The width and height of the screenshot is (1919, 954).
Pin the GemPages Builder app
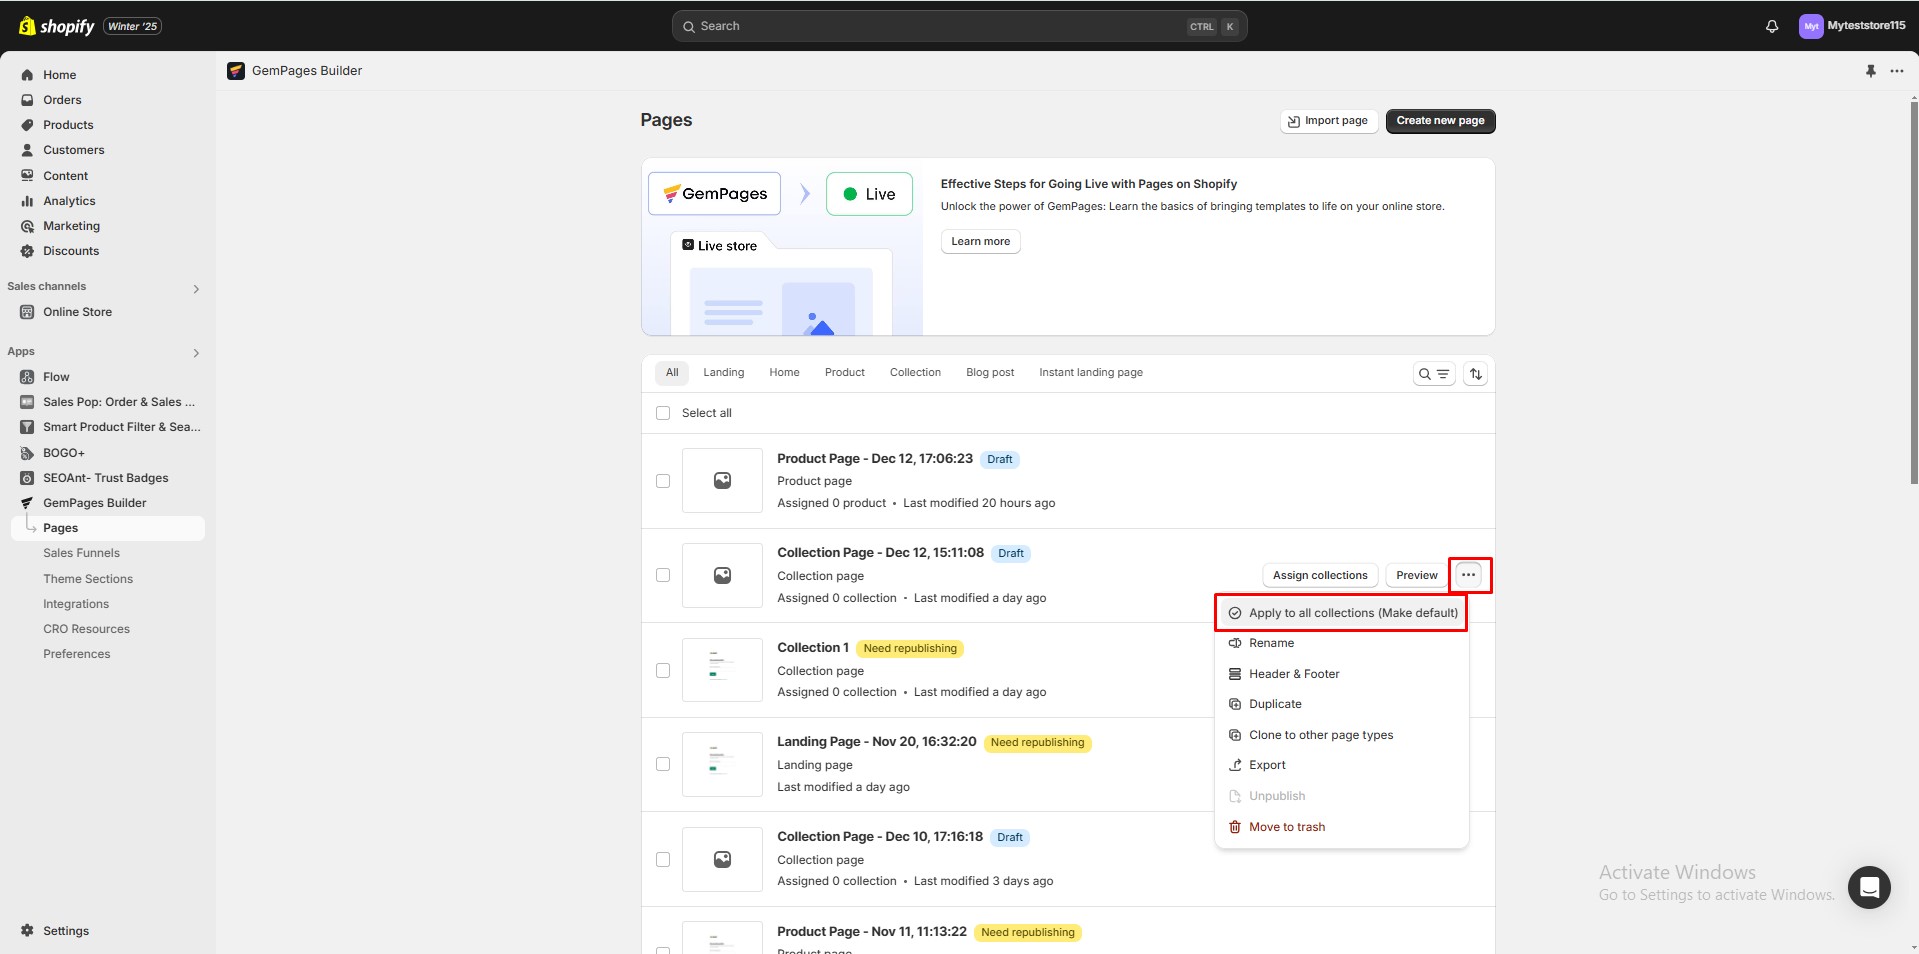(x=1870, y=71)
